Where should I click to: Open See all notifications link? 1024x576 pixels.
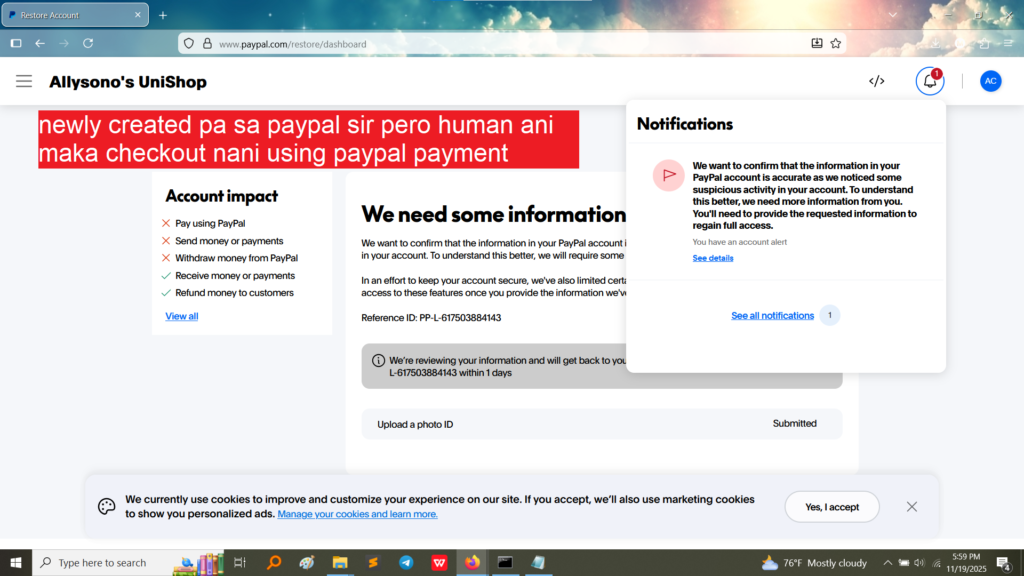point(772,316)
